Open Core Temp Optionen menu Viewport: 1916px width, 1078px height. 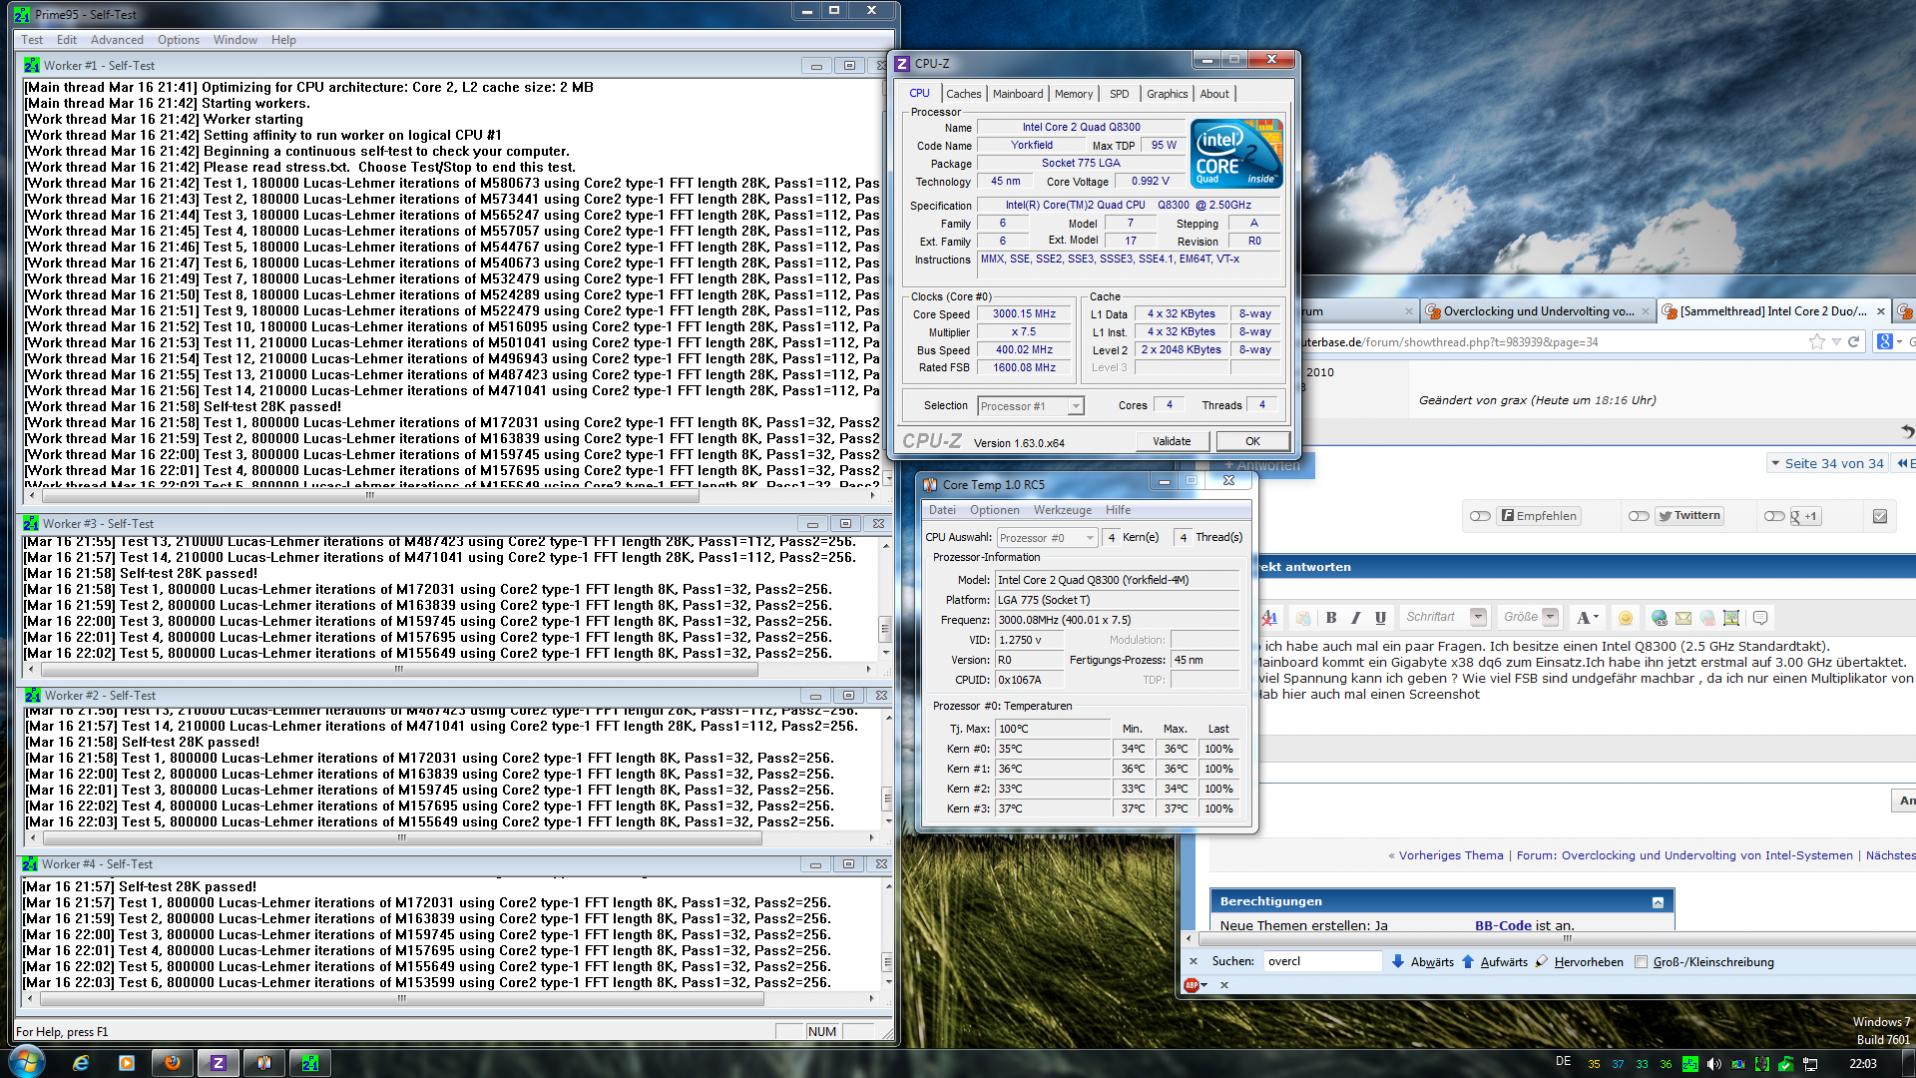(x=994, y=510)
